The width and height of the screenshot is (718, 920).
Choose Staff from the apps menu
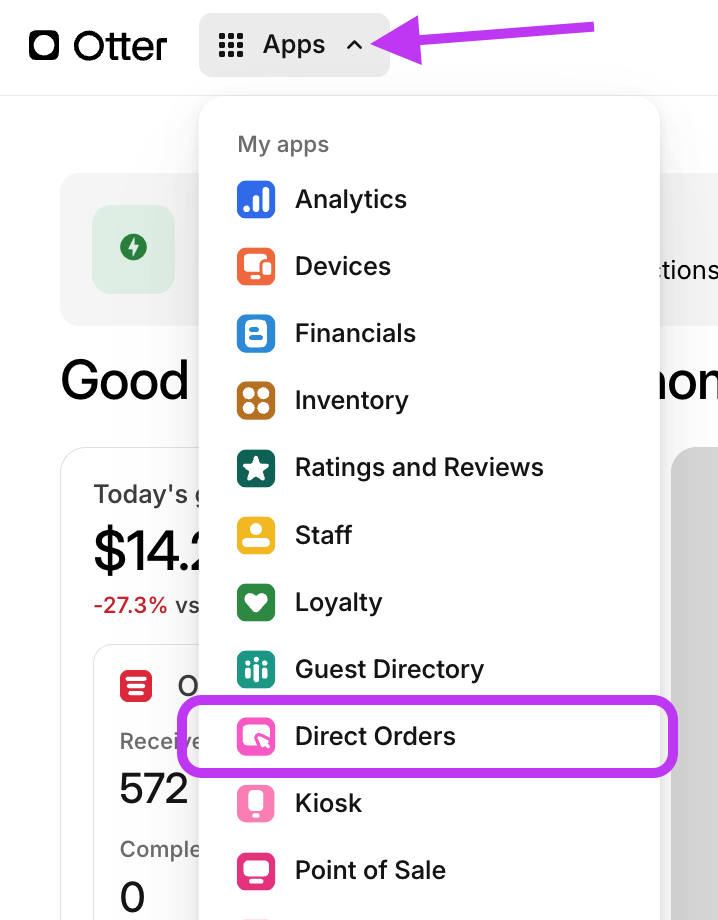(323, 534)
